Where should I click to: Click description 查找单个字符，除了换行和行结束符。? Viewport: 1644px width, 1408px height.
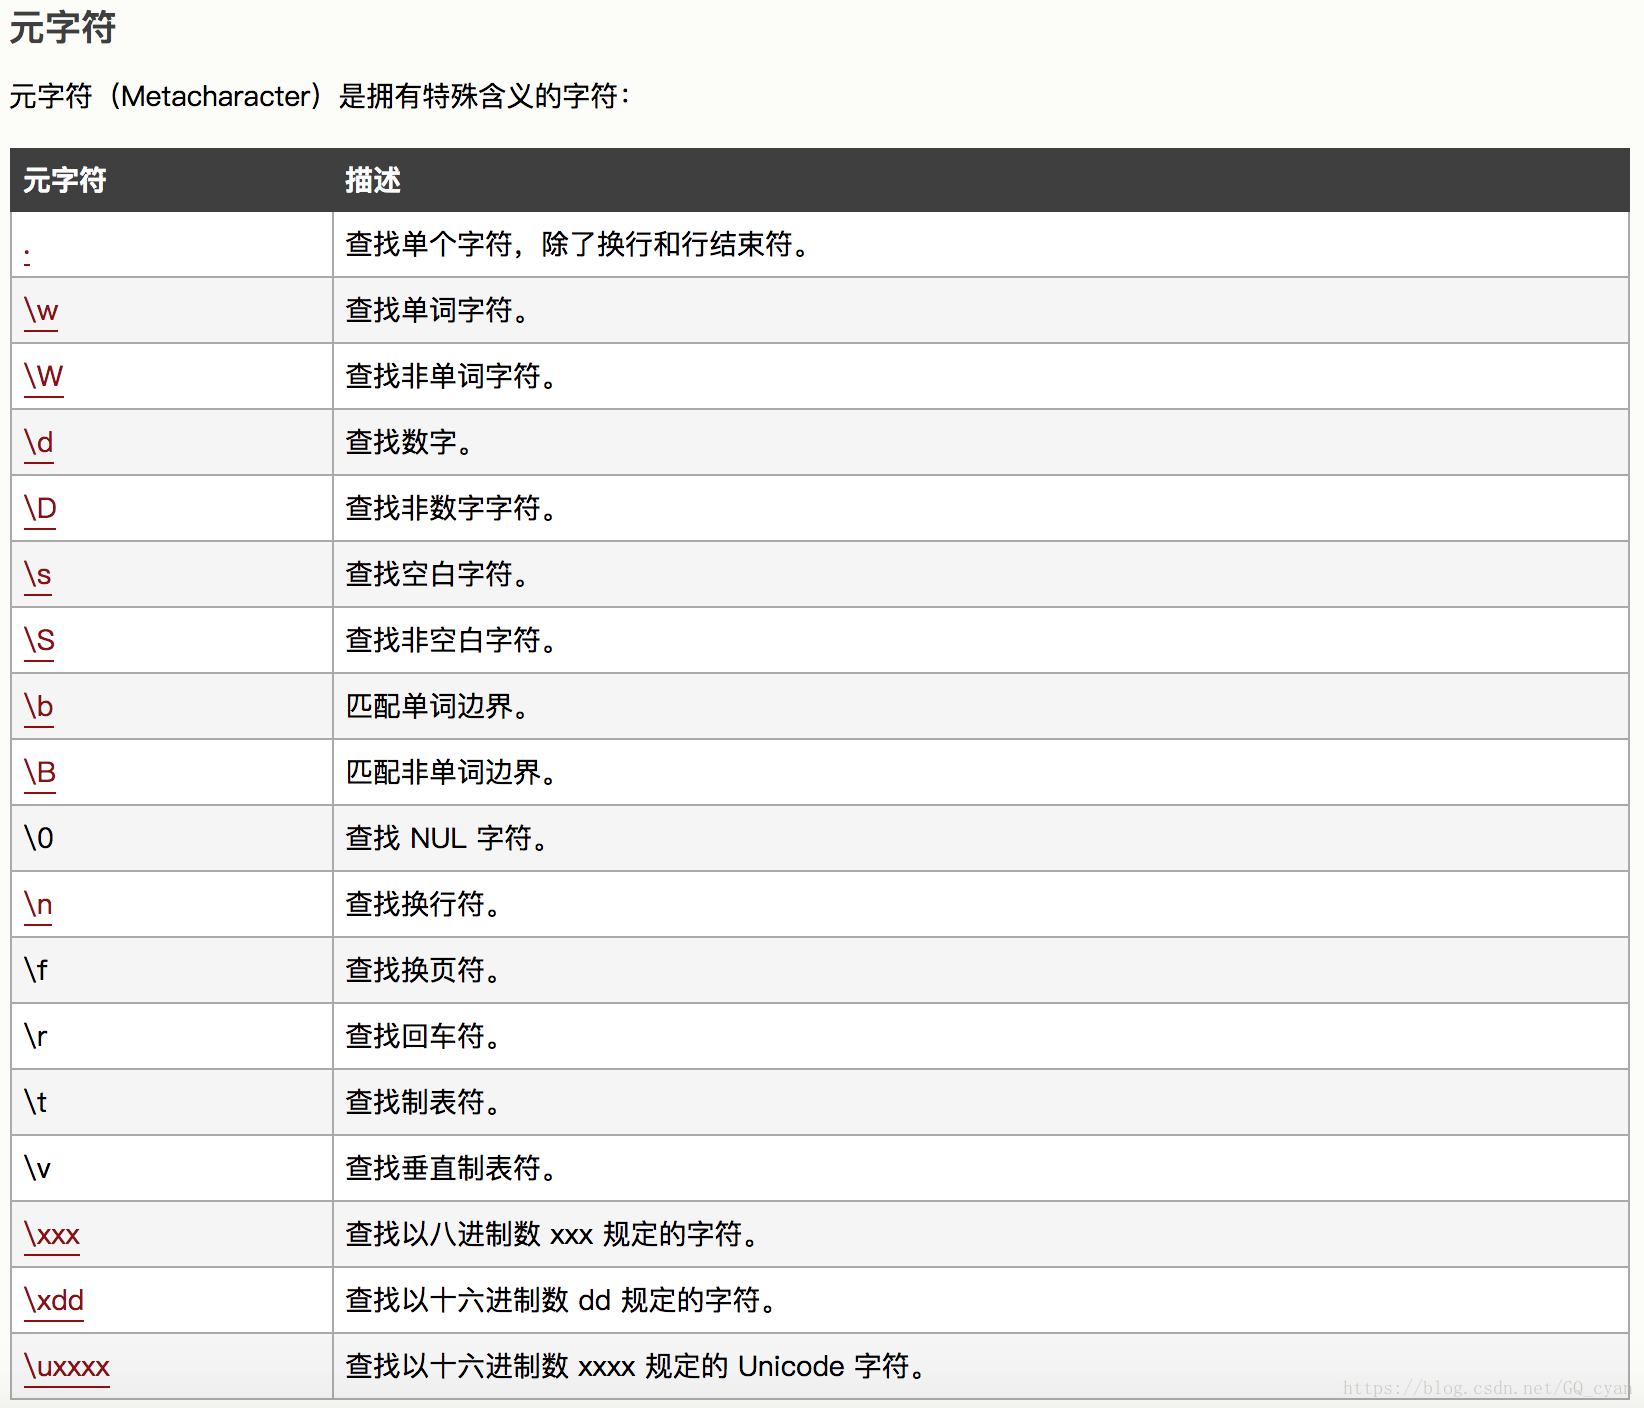click(x=578, y=244)
